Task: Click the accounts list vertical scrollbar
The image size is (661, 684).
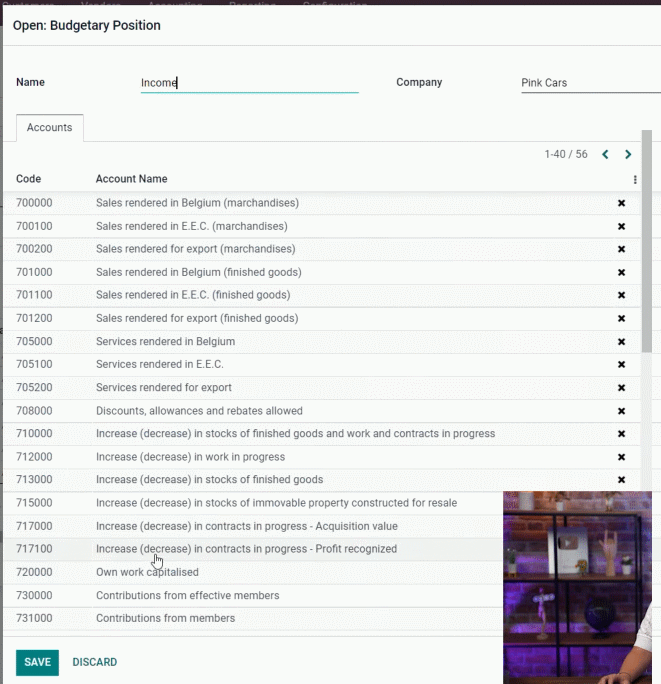Action: [x=647, y=241]
